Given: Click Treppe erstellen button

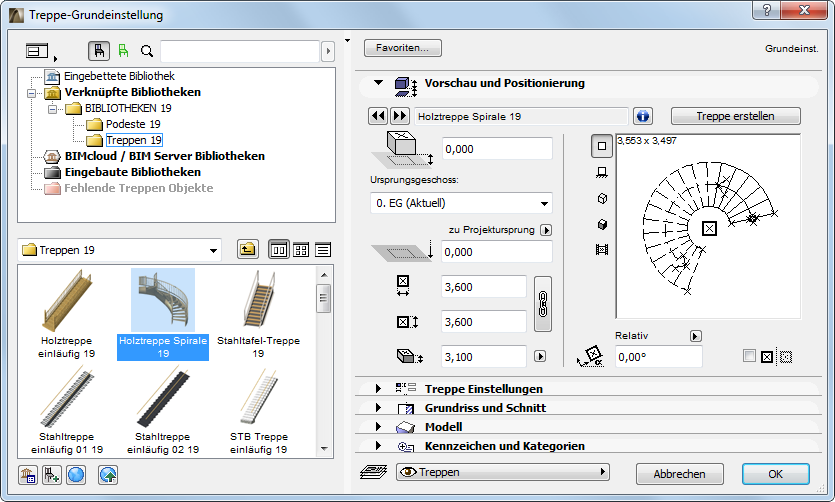Looking at the screenshot, I should (735, 116).
